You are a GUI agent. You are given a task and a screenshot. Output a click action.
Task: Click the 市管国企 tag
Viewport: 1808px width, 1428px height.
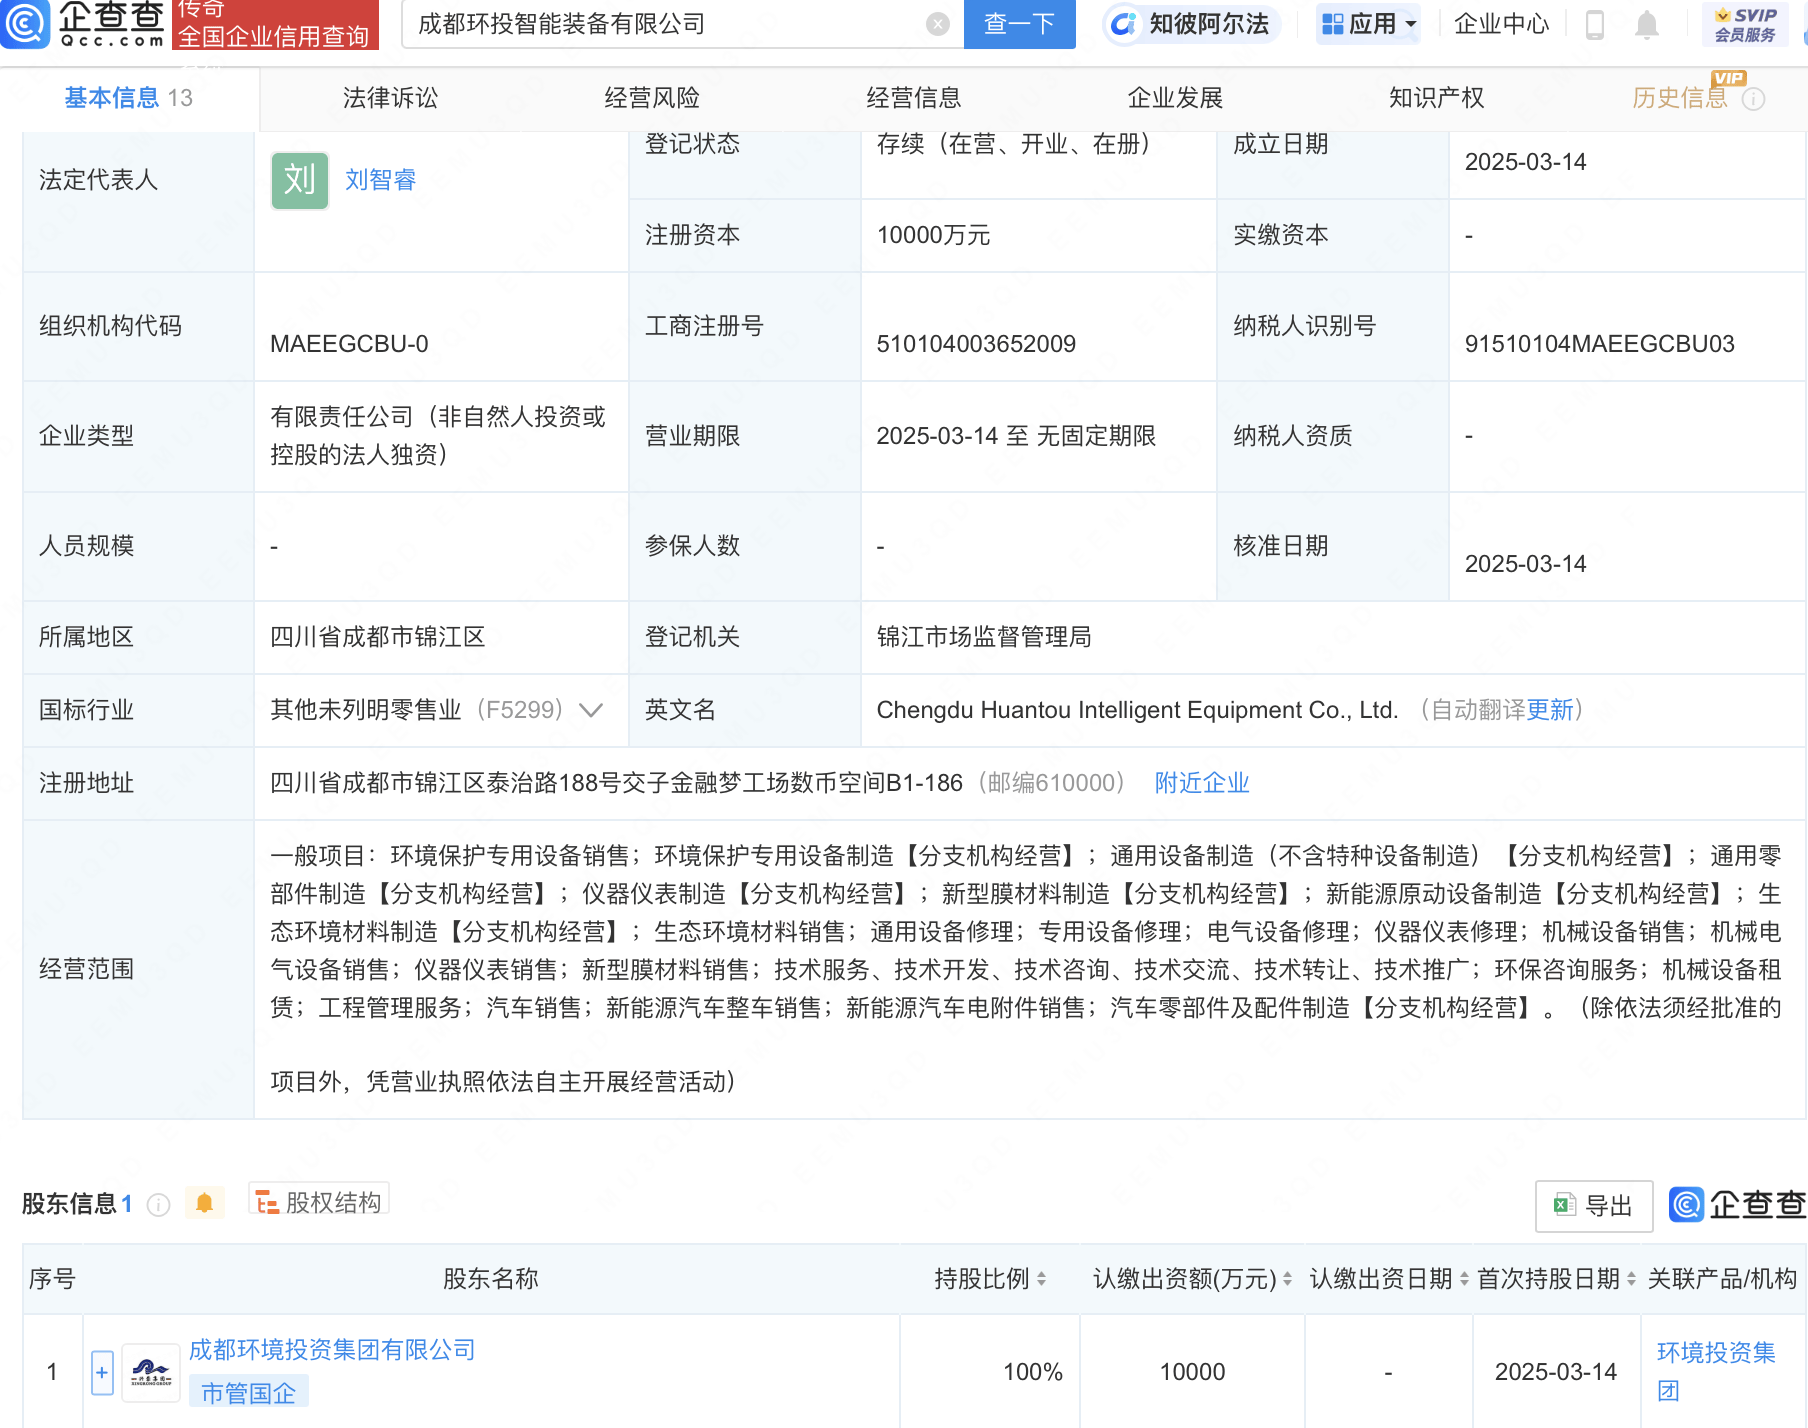(249, 1393)
